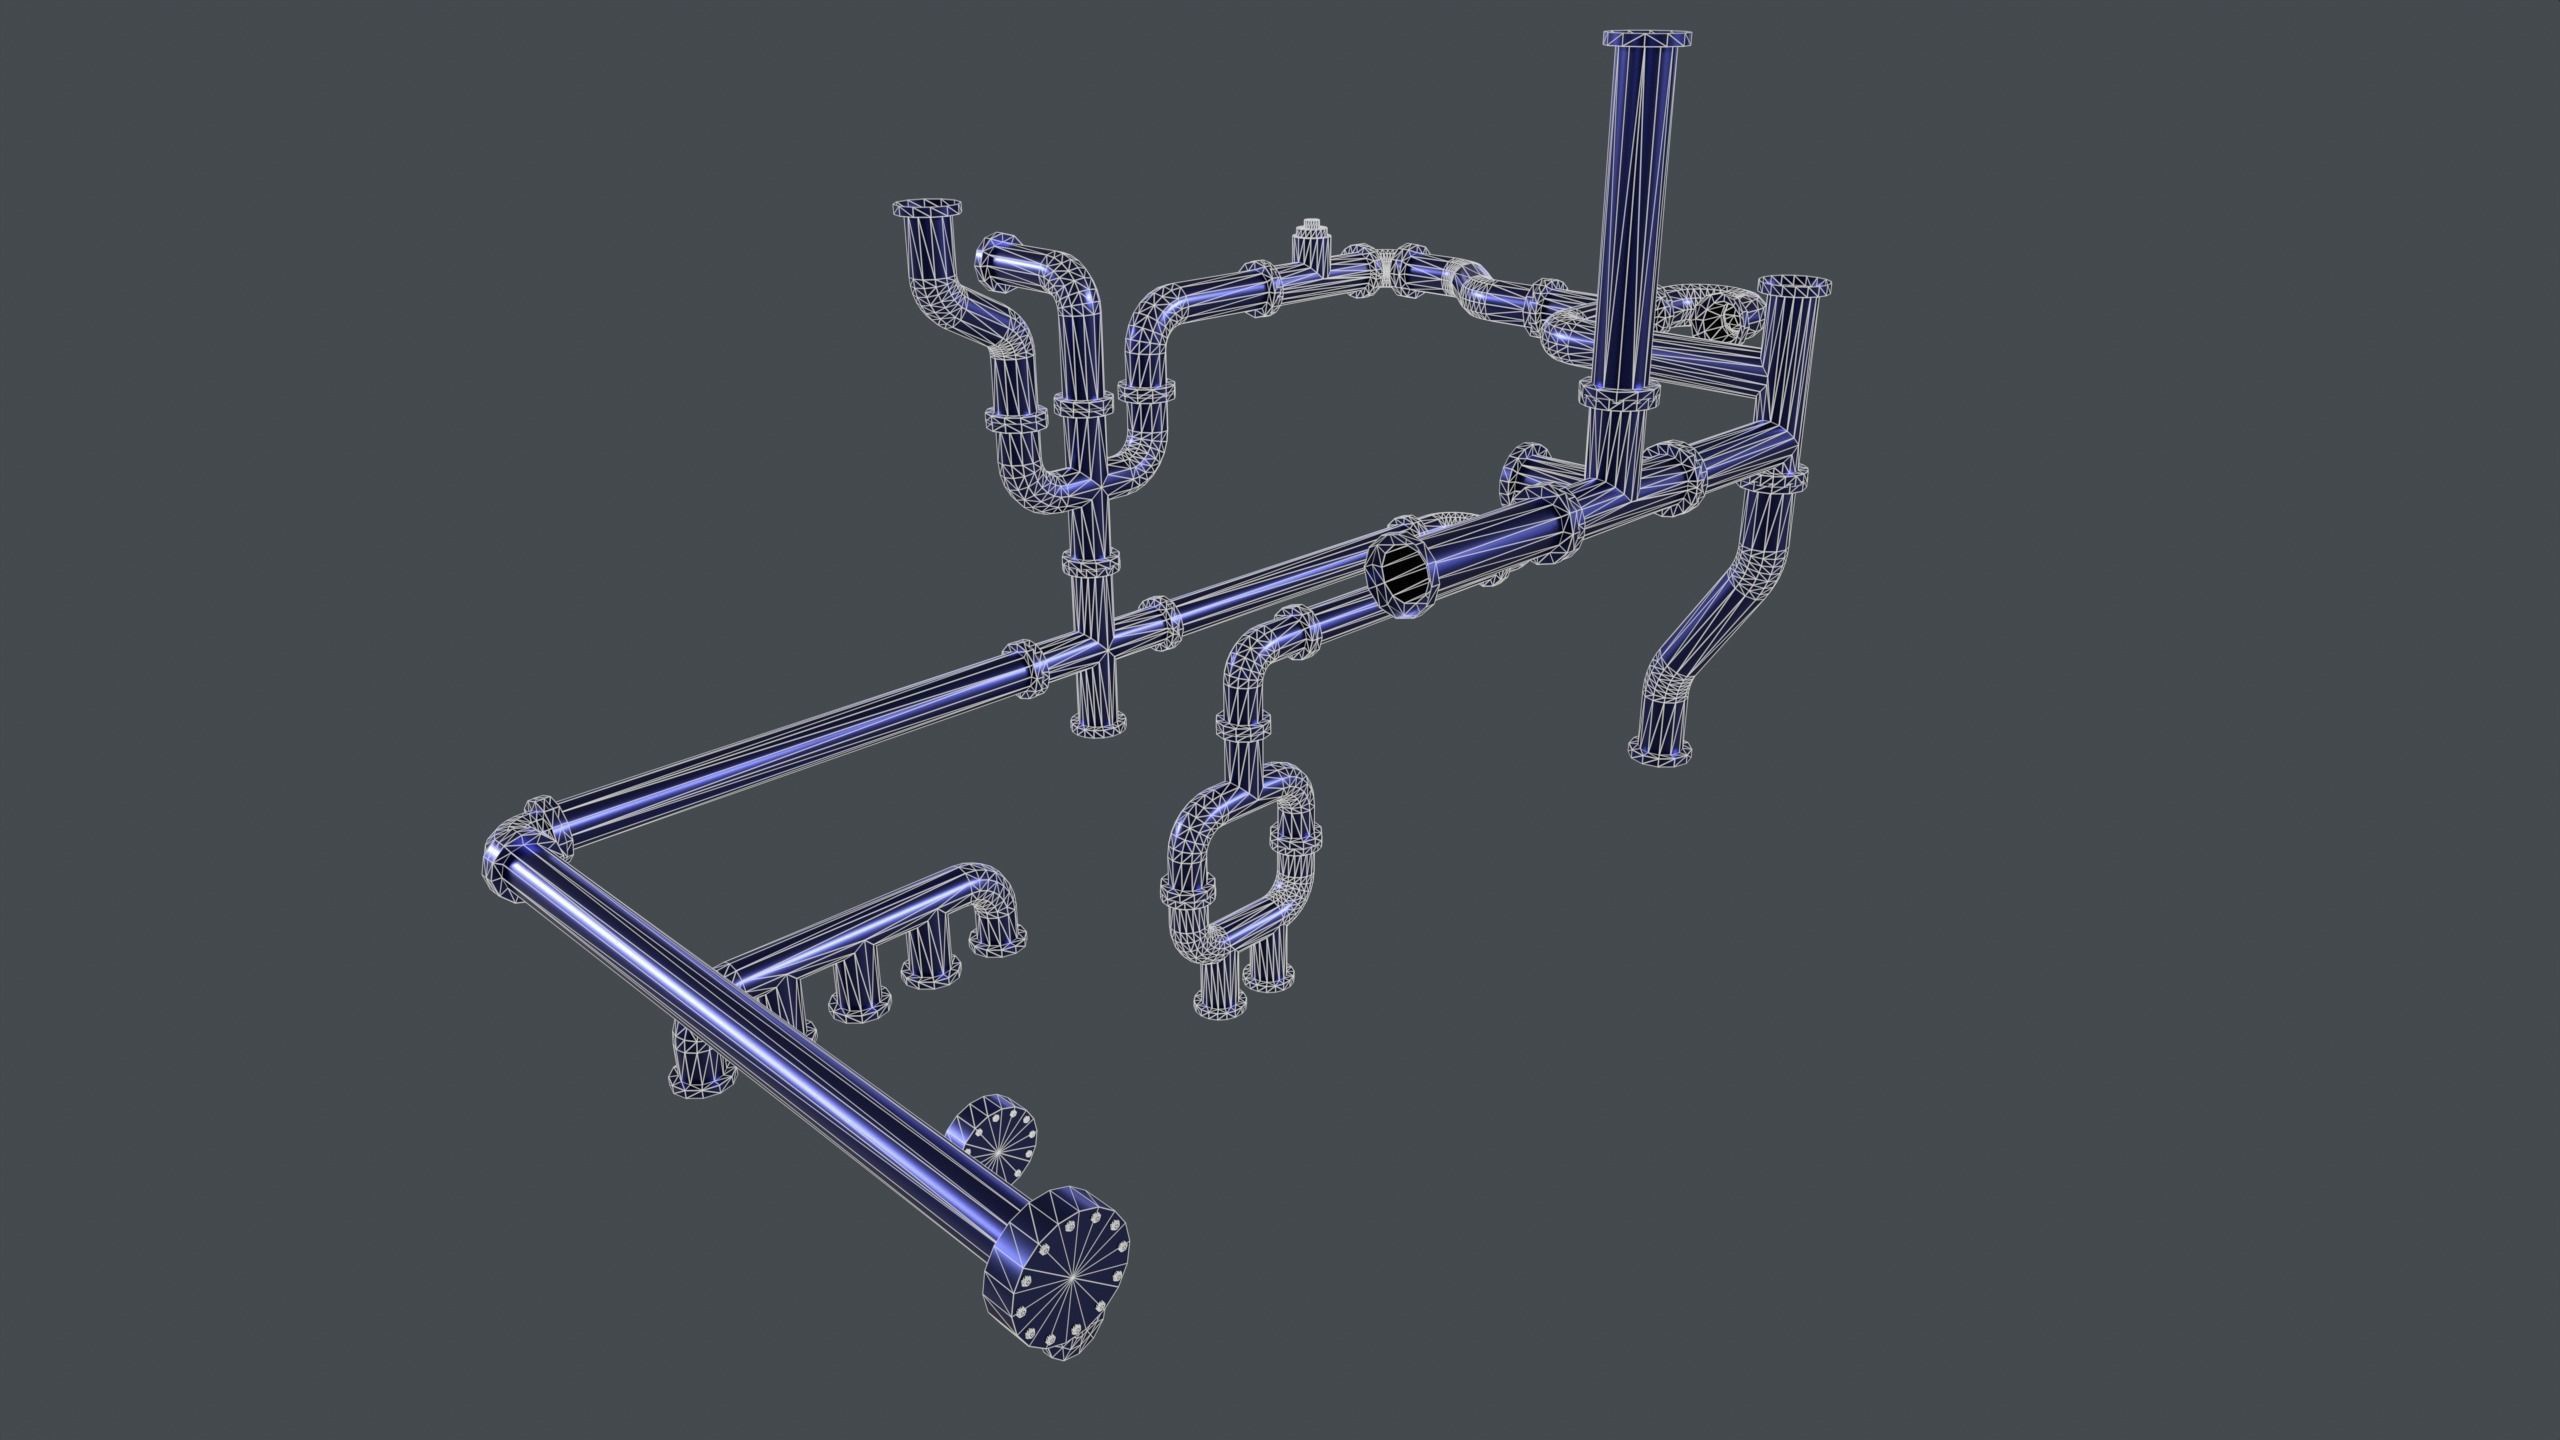The image size is (2560, 1440).
Task: Select the top flange of the tallest vertical pipe
Action: pyautogui.click(x=1647, y=11)
